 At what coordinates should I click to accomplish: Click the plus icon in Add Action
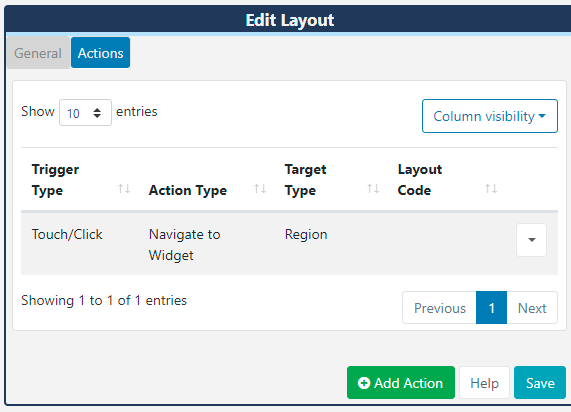[364, 383]
